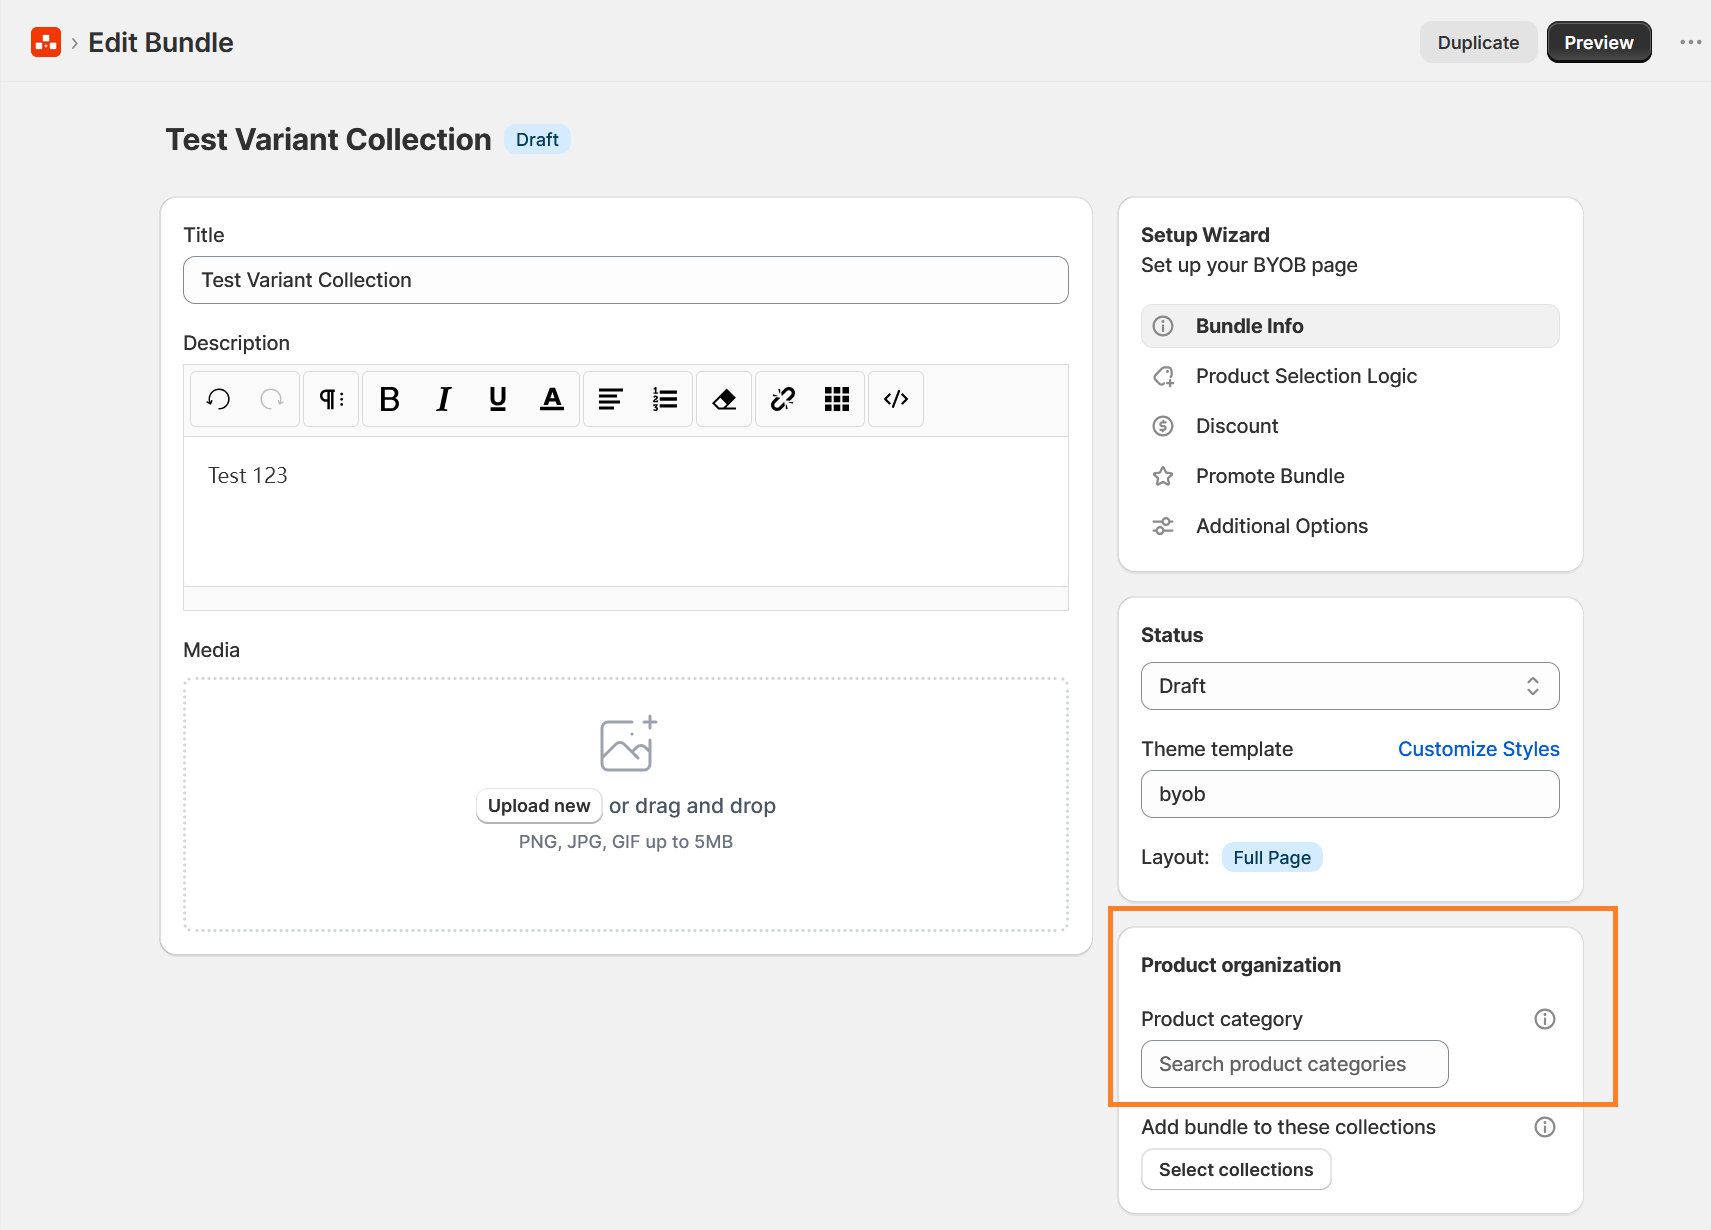
Task: Click the Full Page layout badge
Action: (1272, 858)
